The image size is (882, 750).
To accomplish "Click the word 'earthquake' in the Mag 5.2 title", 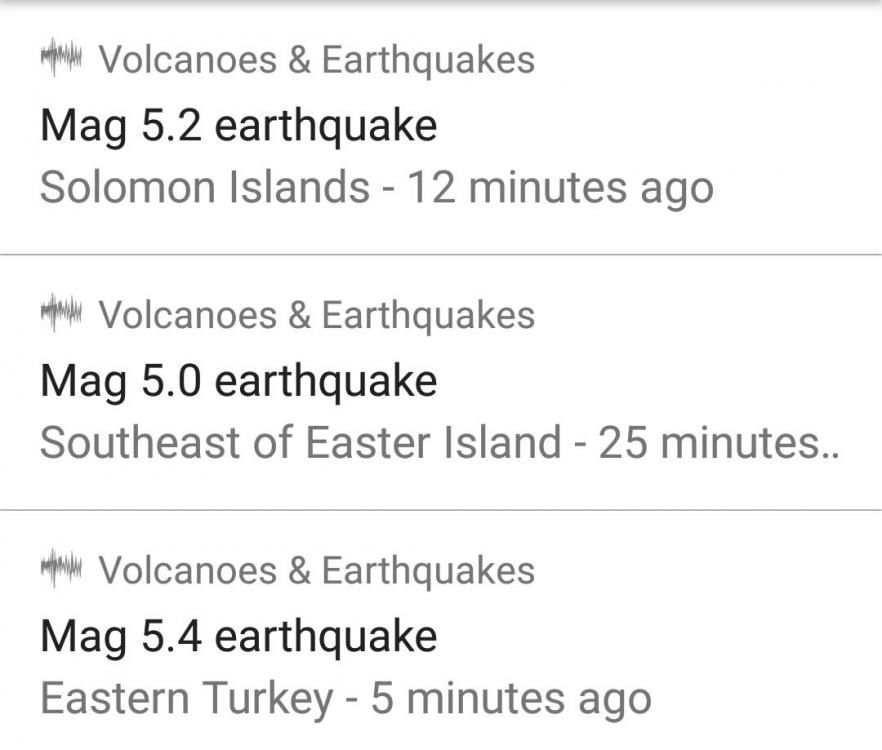I will coord(326,126).
